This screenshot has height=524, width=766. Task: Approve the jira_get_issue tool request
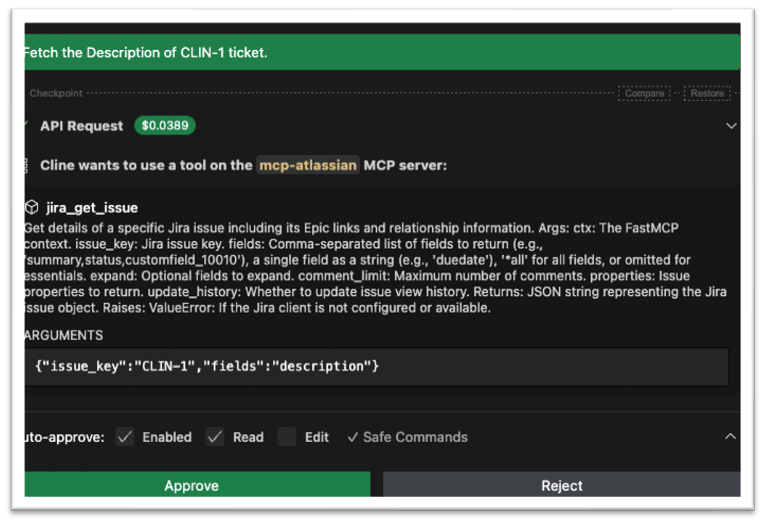[191, 486]
